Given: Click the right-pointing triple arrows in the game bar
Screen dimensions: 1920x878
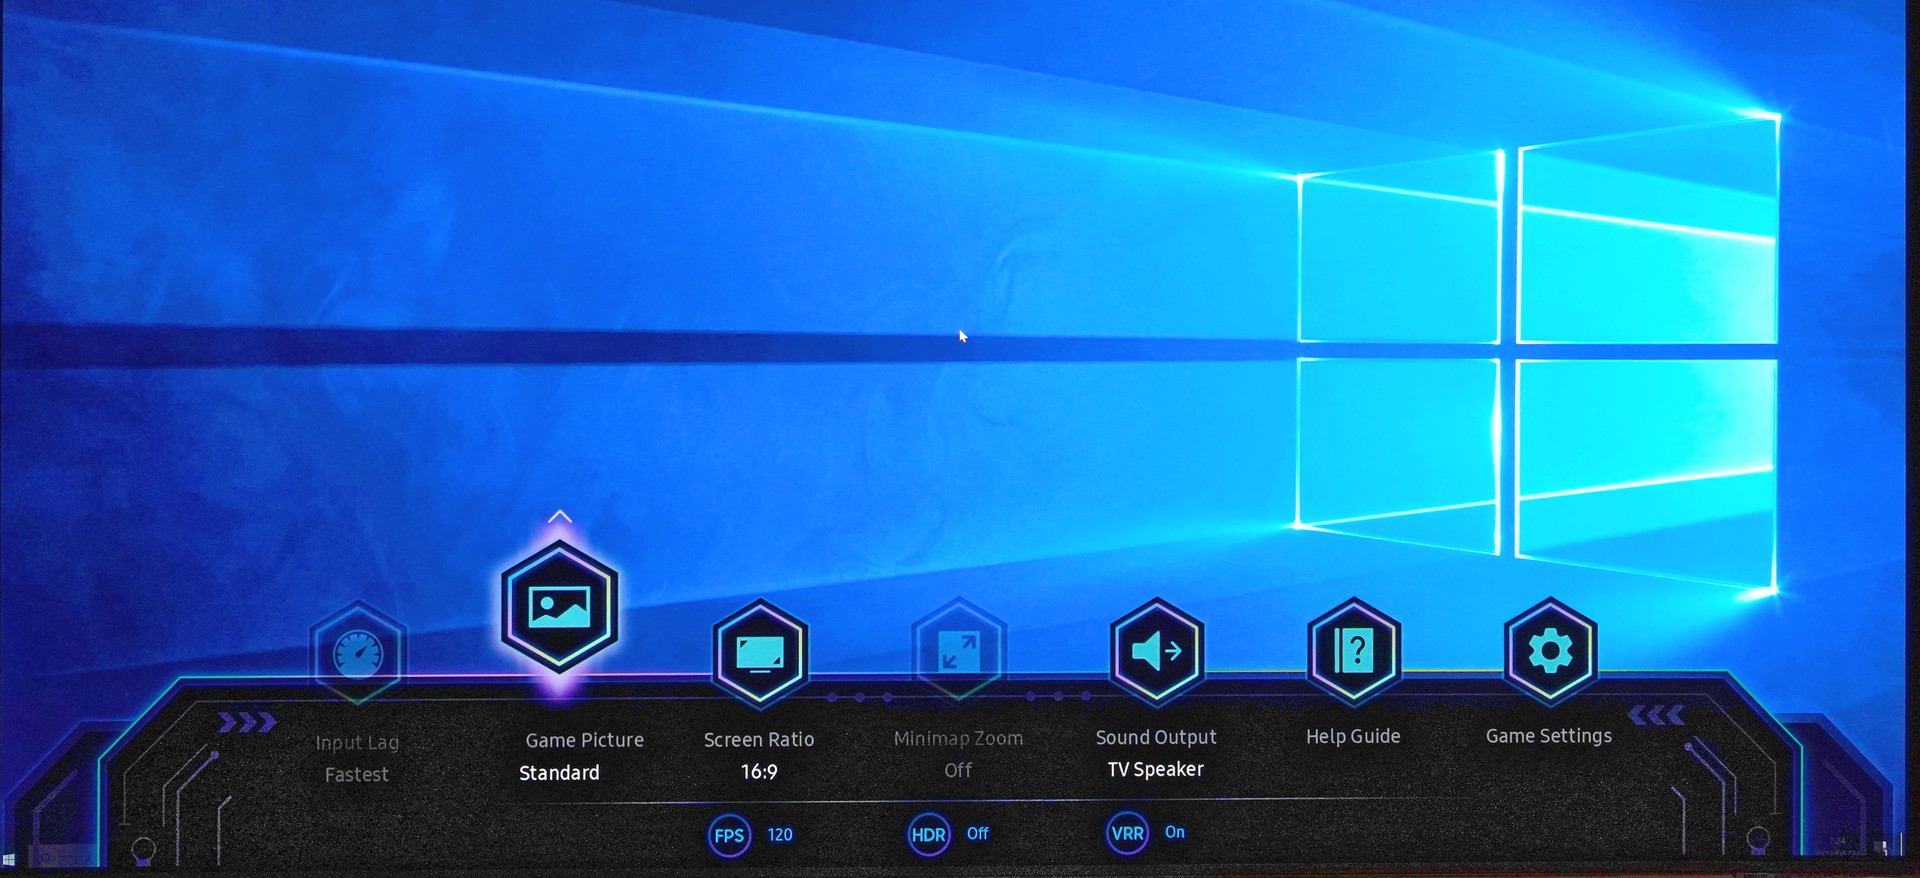Looking at the screenshot, I should (x=247, y=722).
